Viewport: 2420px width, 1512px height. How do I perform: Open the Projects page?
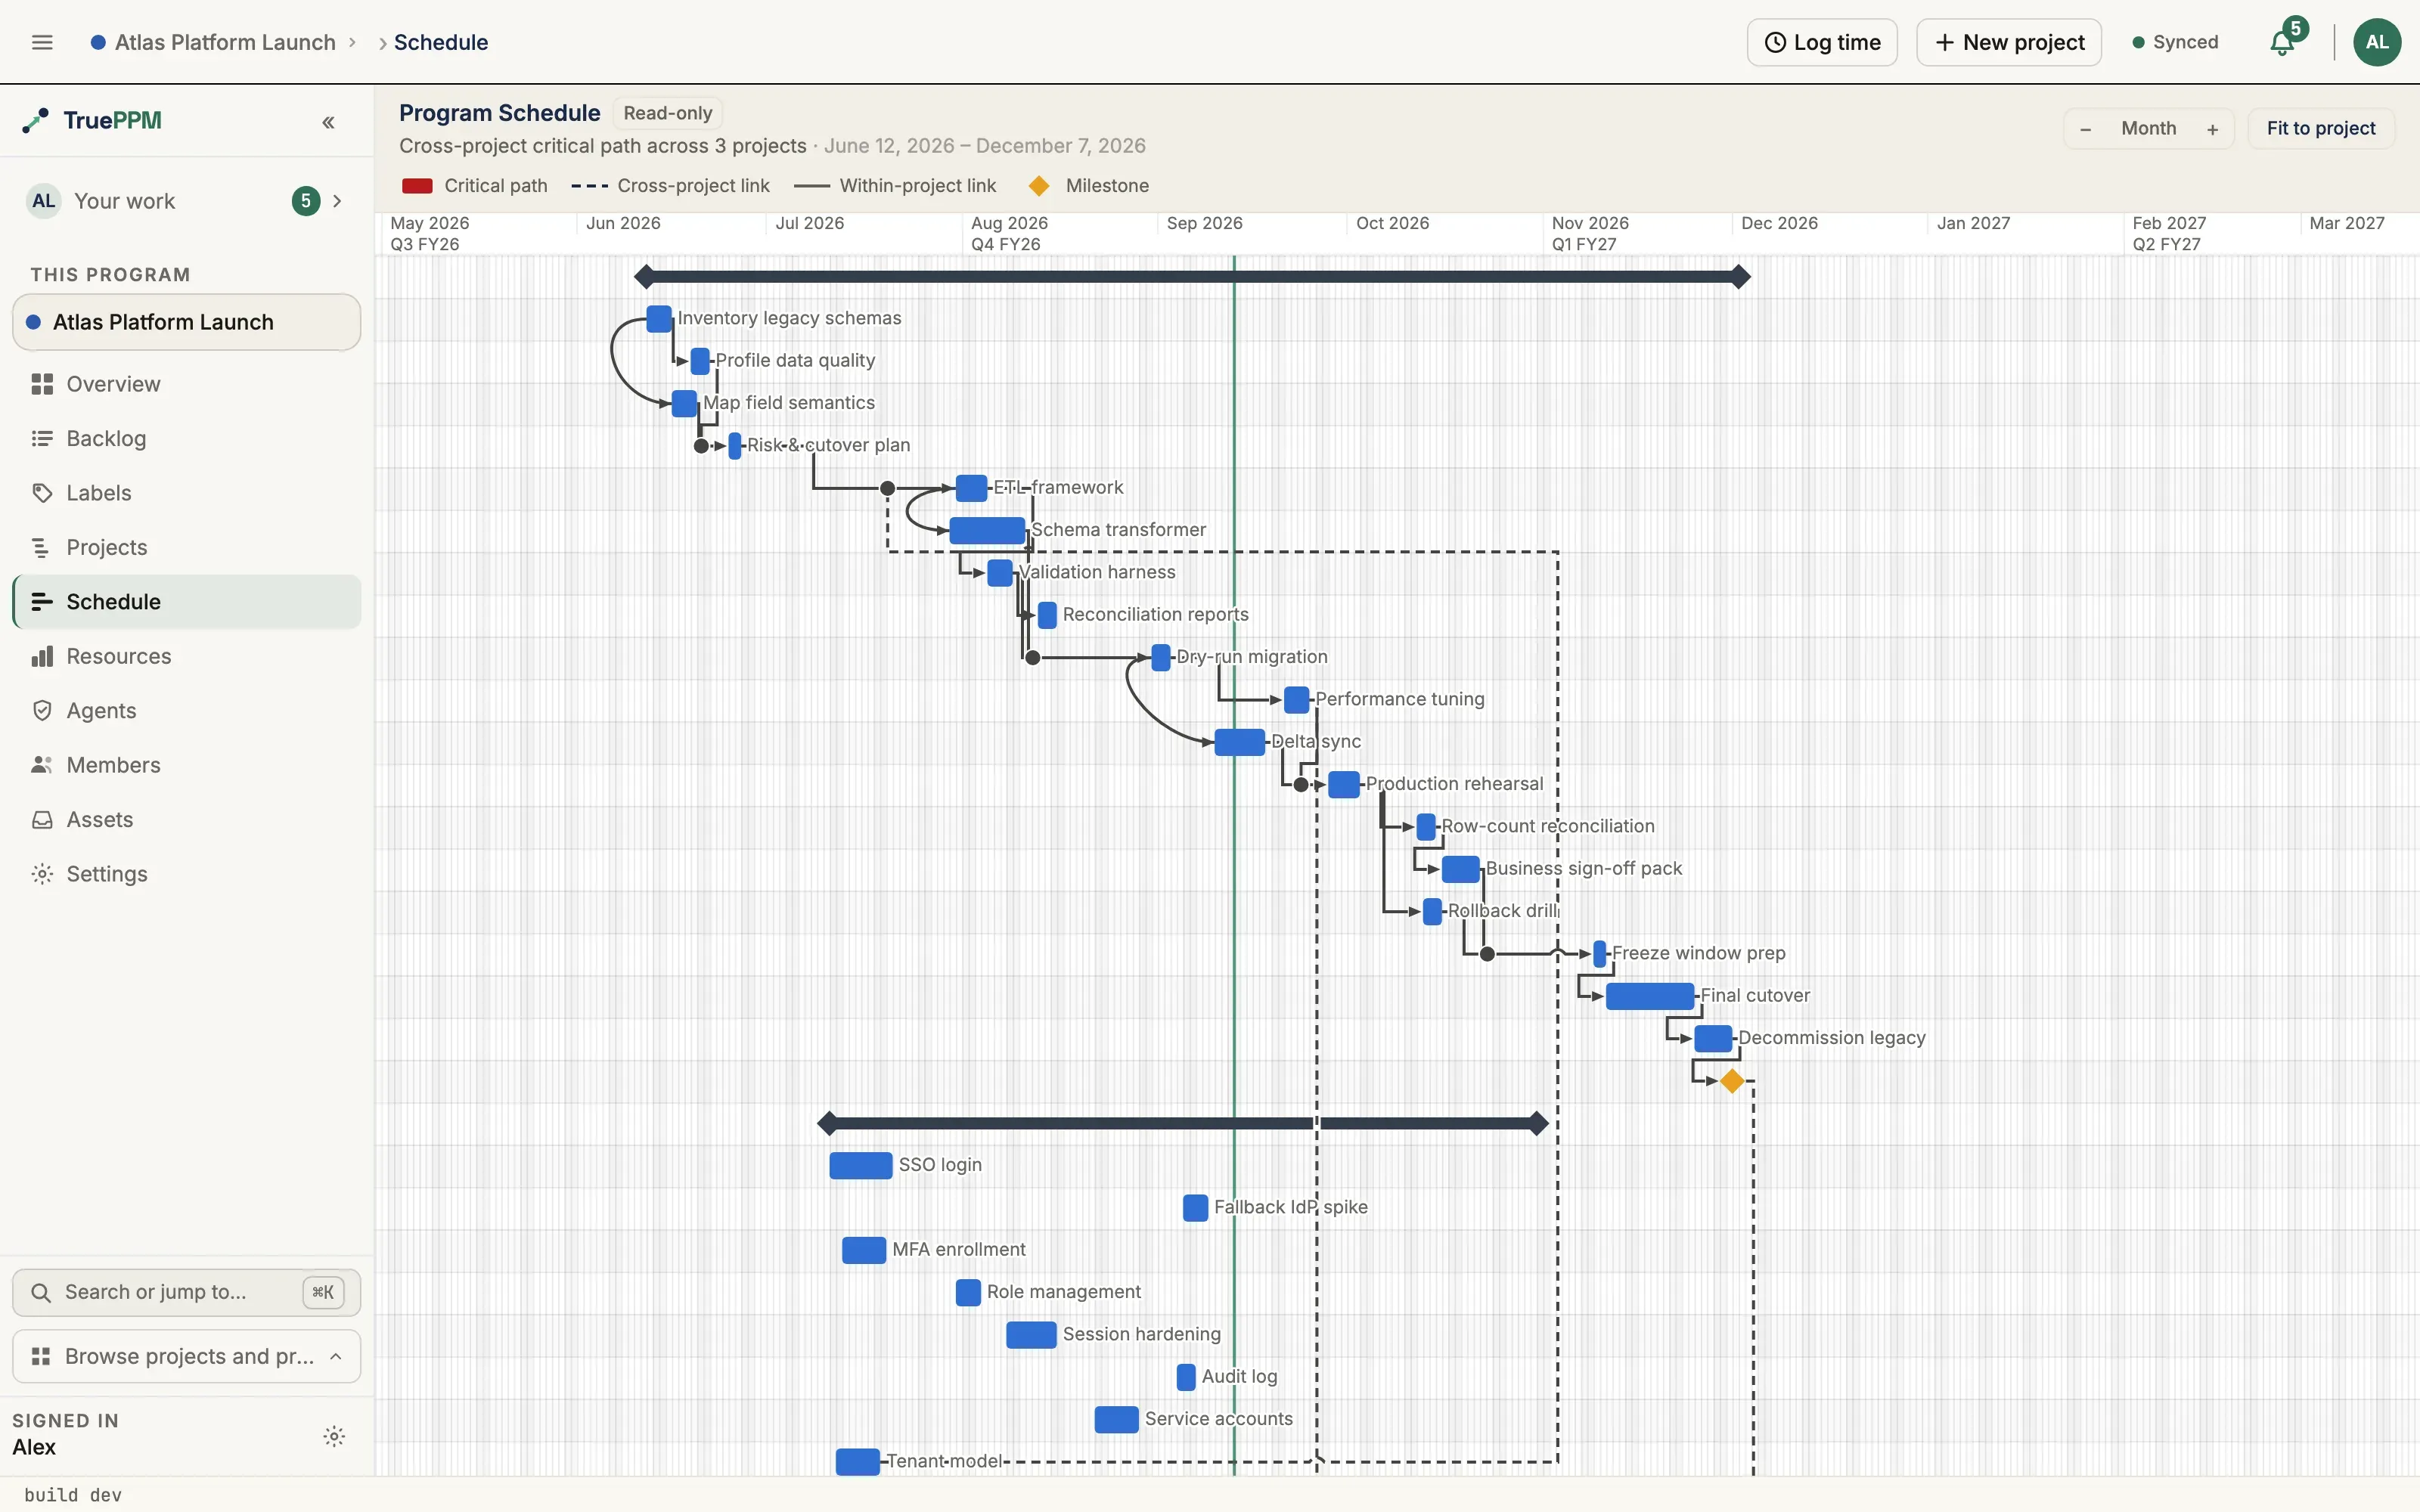pos(187,547)
